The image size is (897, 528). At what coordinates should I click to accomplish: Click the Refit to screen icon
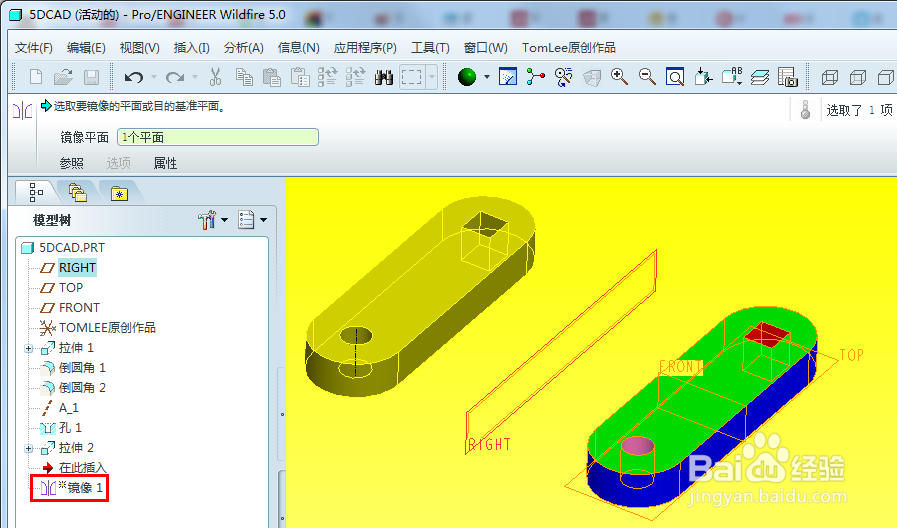(x=675, y=77)
